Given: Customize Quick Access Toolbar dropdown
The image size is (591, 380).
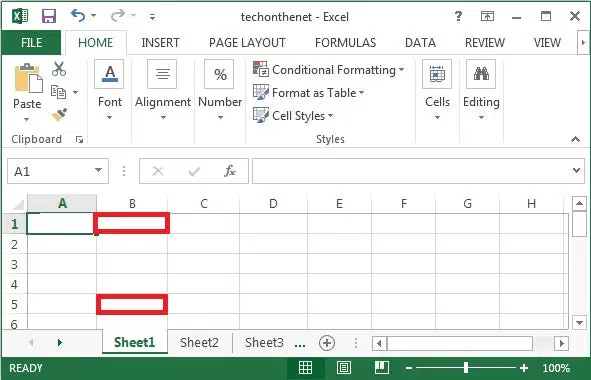Looking at the screenshot, I should click(x=152, y=17).
